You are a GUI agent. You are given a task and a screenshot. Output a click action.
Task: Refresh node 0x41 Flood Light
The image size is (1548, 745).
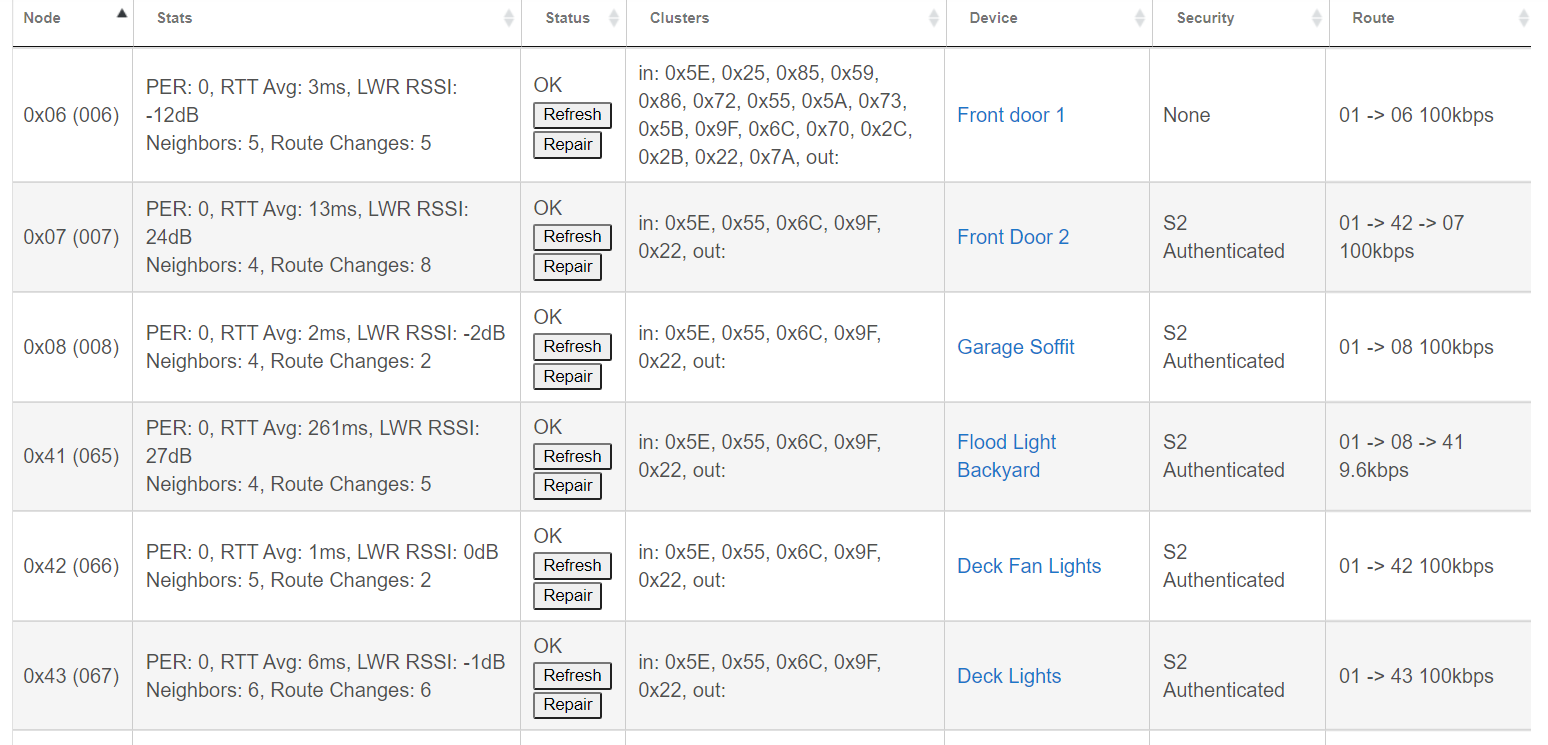point(572,457)
